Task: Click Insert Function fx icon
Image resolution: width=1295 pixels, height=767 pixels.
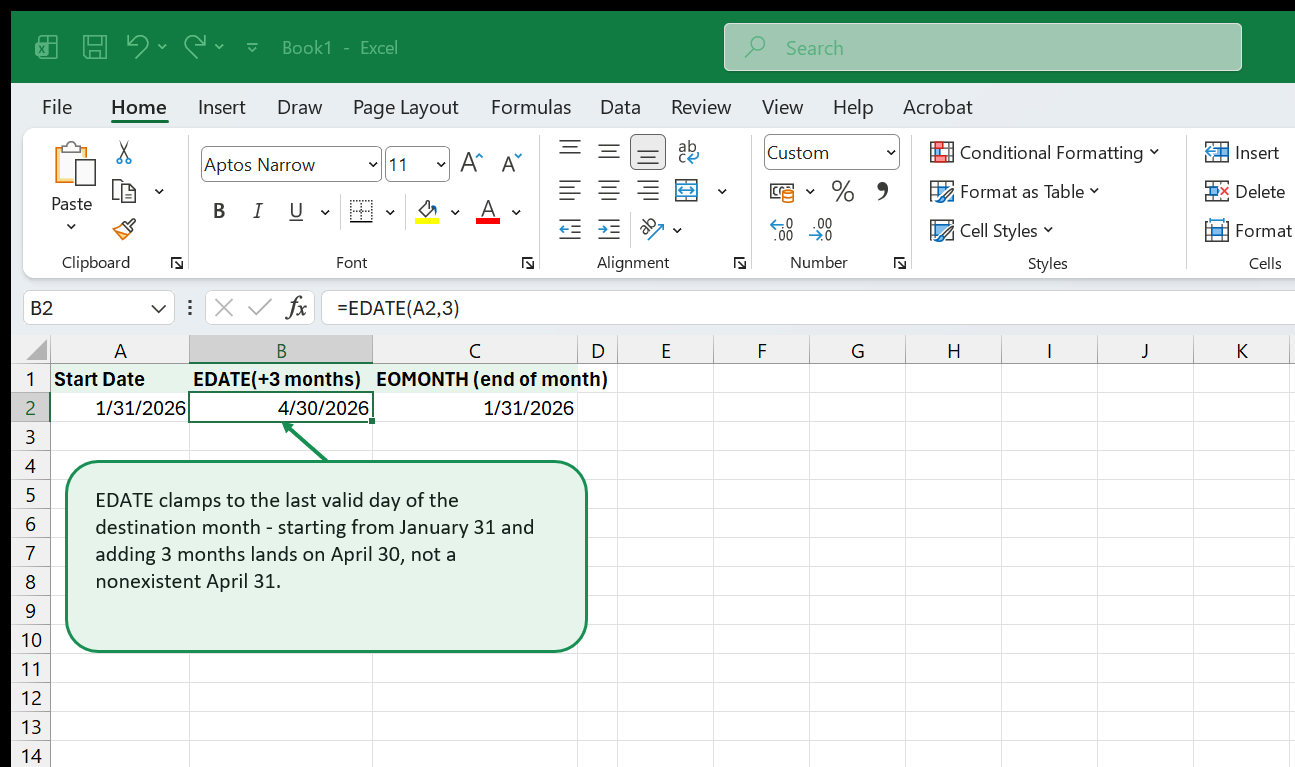Action: point(296,308)
